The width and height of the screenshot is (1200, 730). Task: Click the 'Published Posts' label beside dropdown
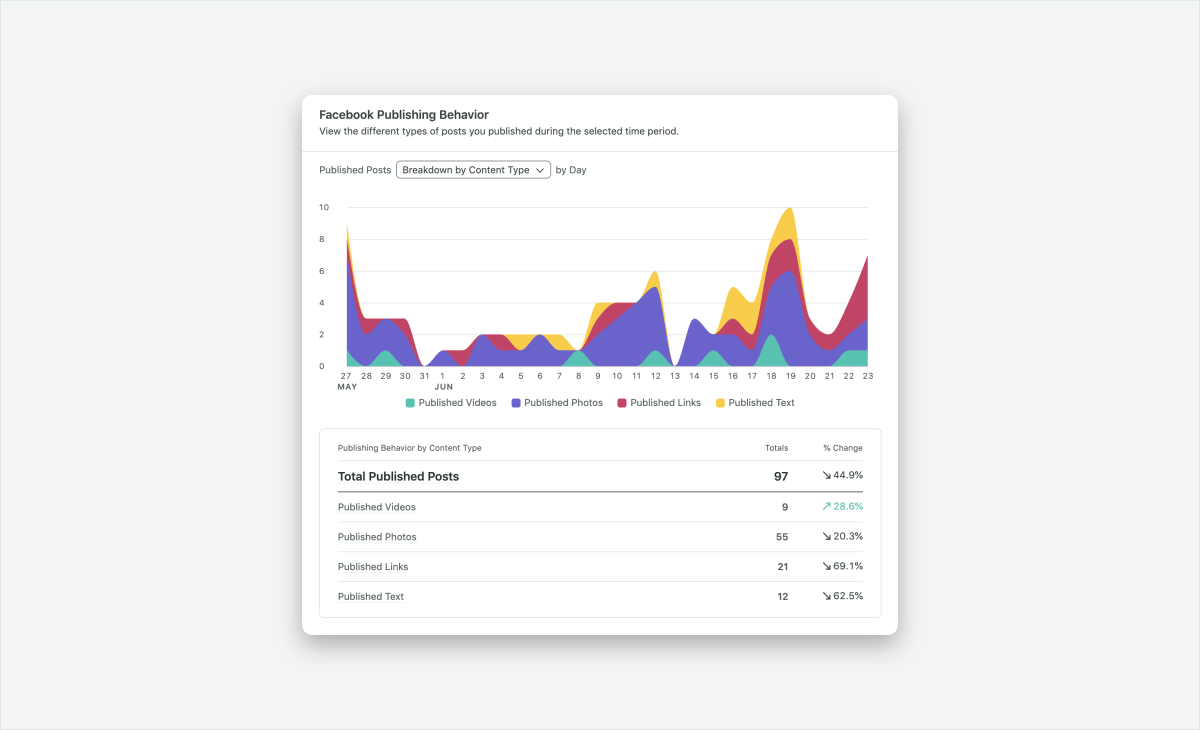pos(355,170)
